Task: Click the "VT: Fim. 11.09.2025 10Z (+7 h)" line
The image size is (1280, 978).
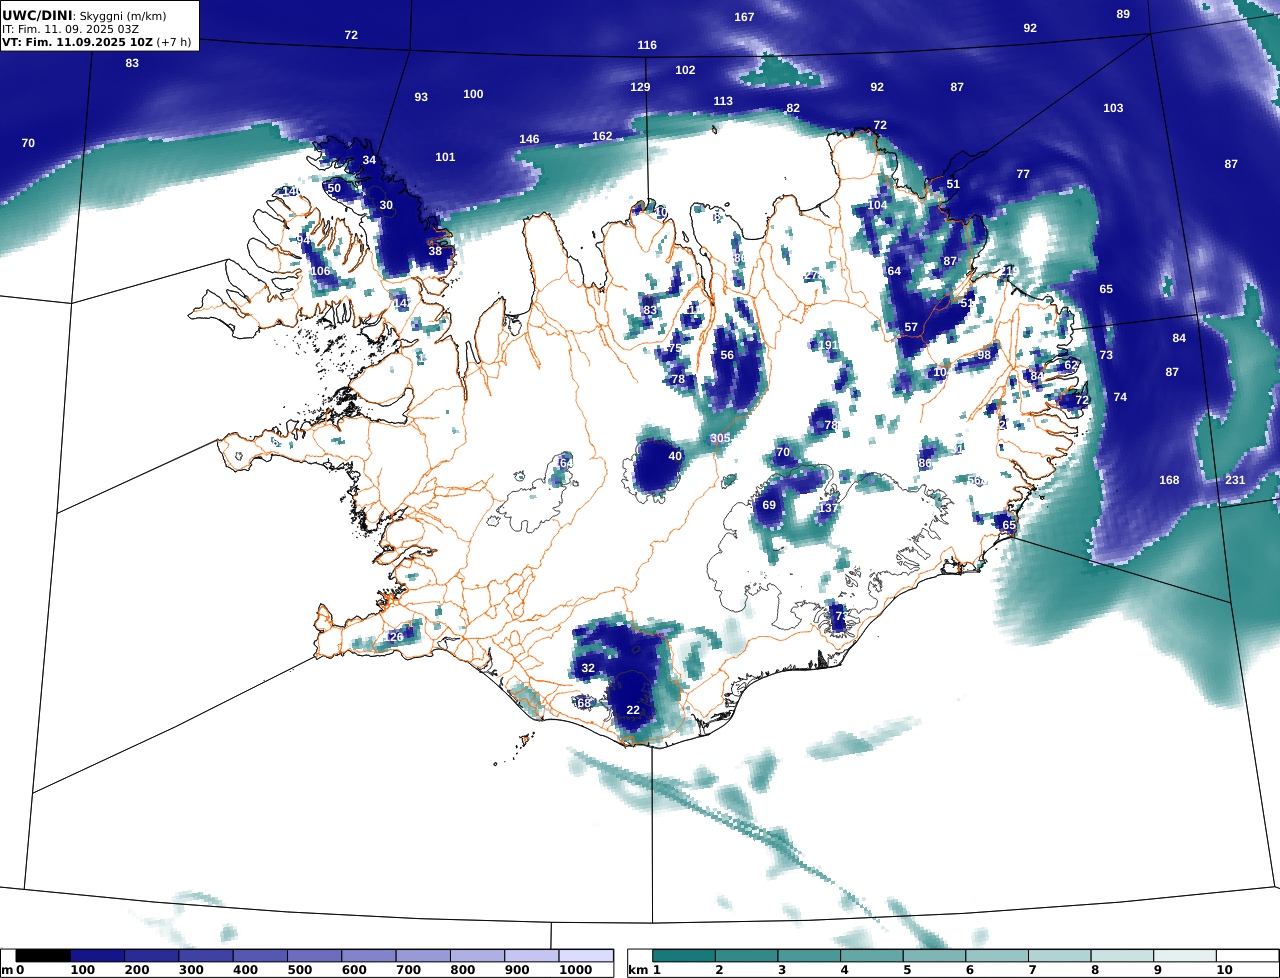Action: click(96, 43)
